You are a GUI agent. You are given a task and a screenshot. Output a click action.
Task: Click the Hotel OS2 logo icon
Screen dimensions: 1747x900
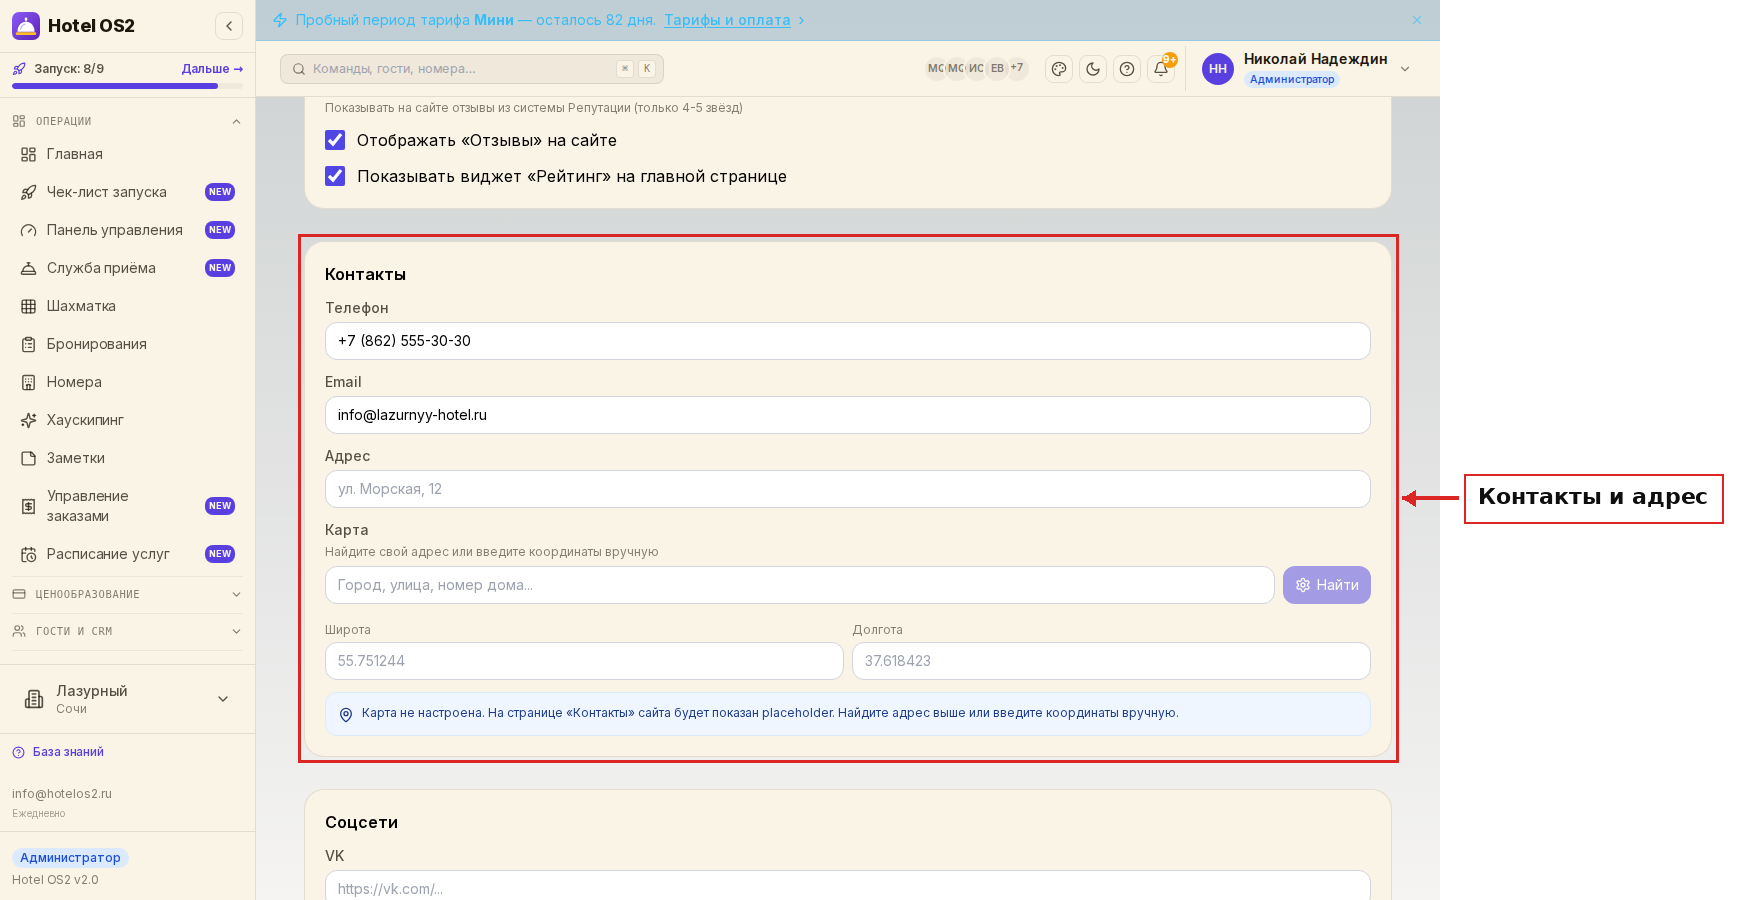26,26
